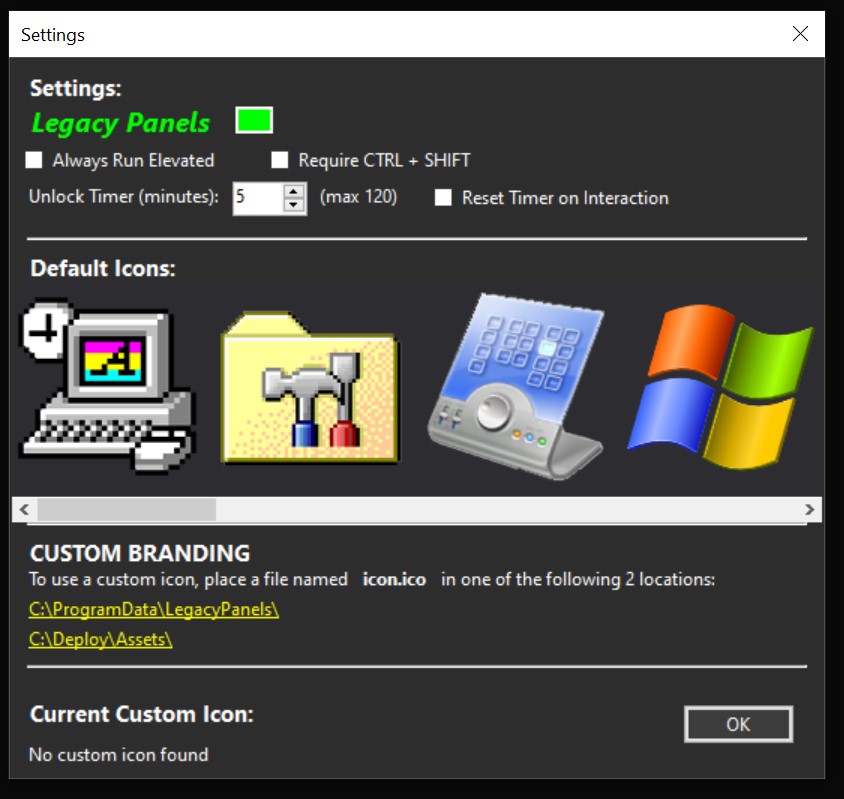Click the Settings window title bar

coord(400,34)
